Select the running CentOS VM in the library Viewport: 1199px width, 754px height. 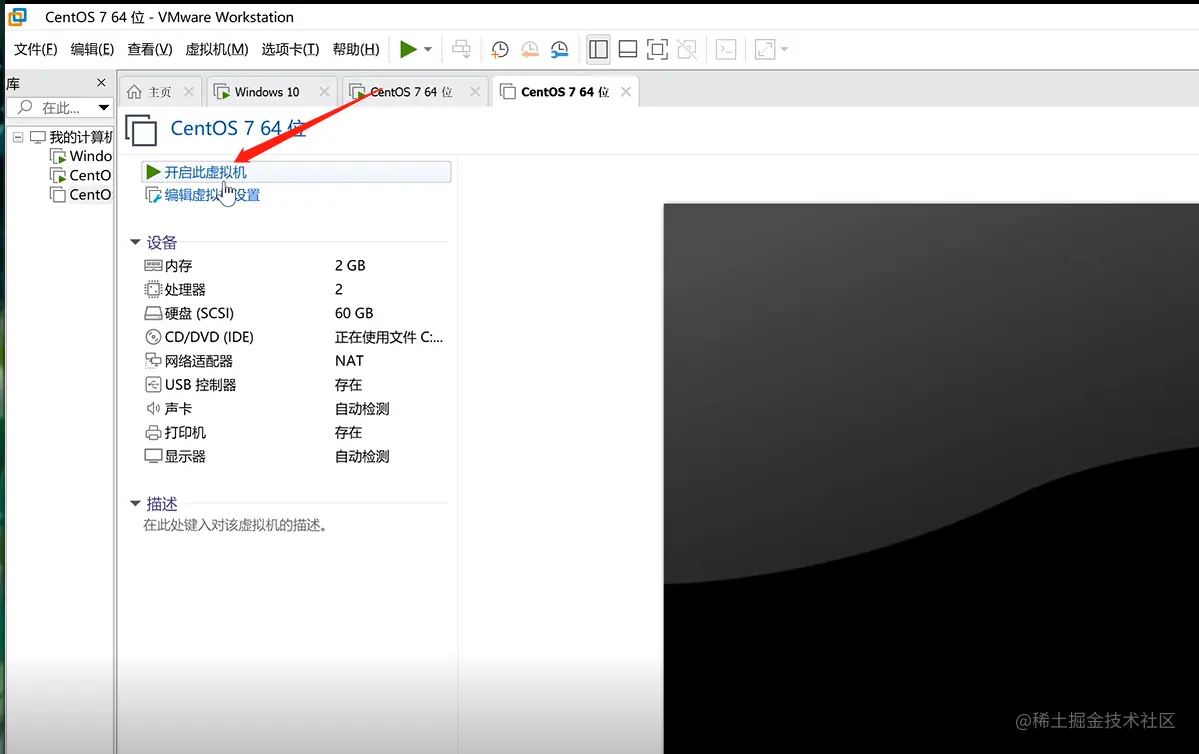81,175
